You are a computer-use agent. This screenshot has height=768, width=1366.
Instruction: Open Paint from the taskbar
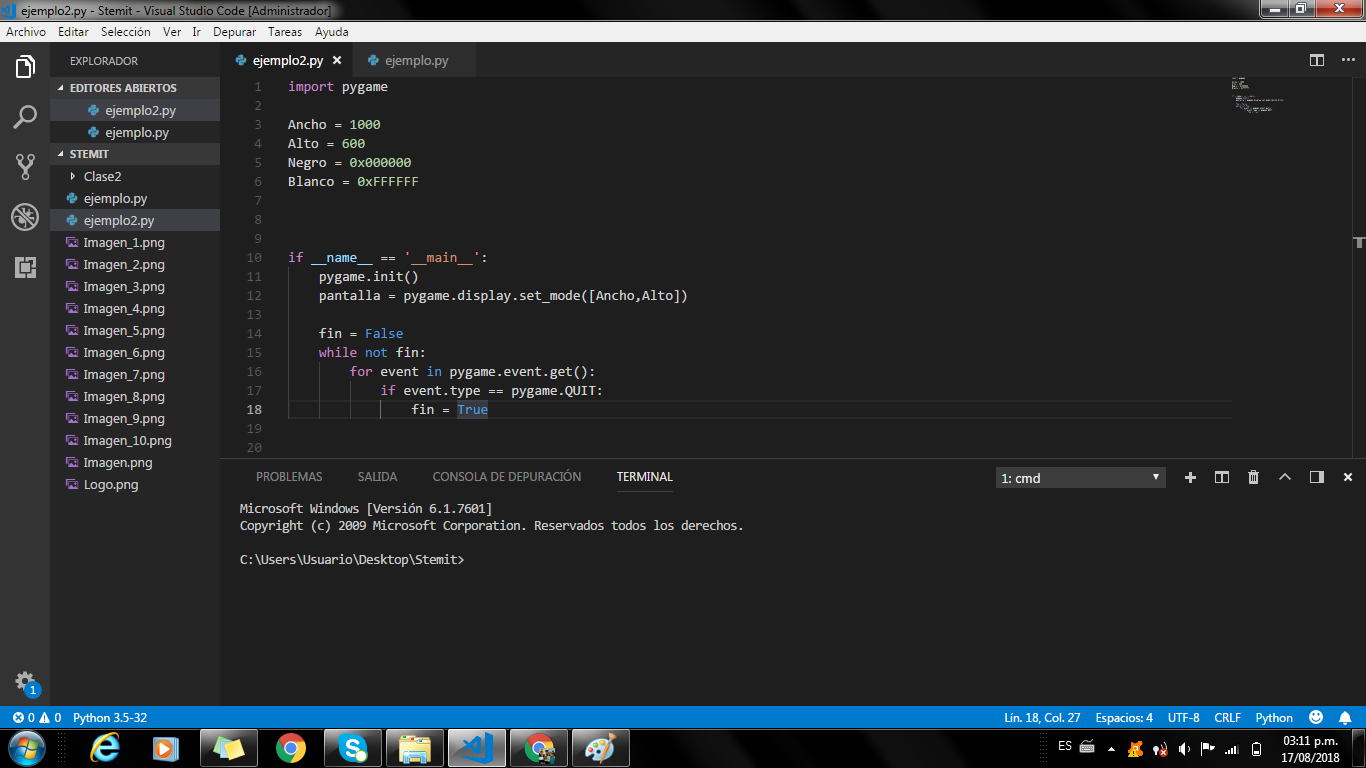[600, 748]
